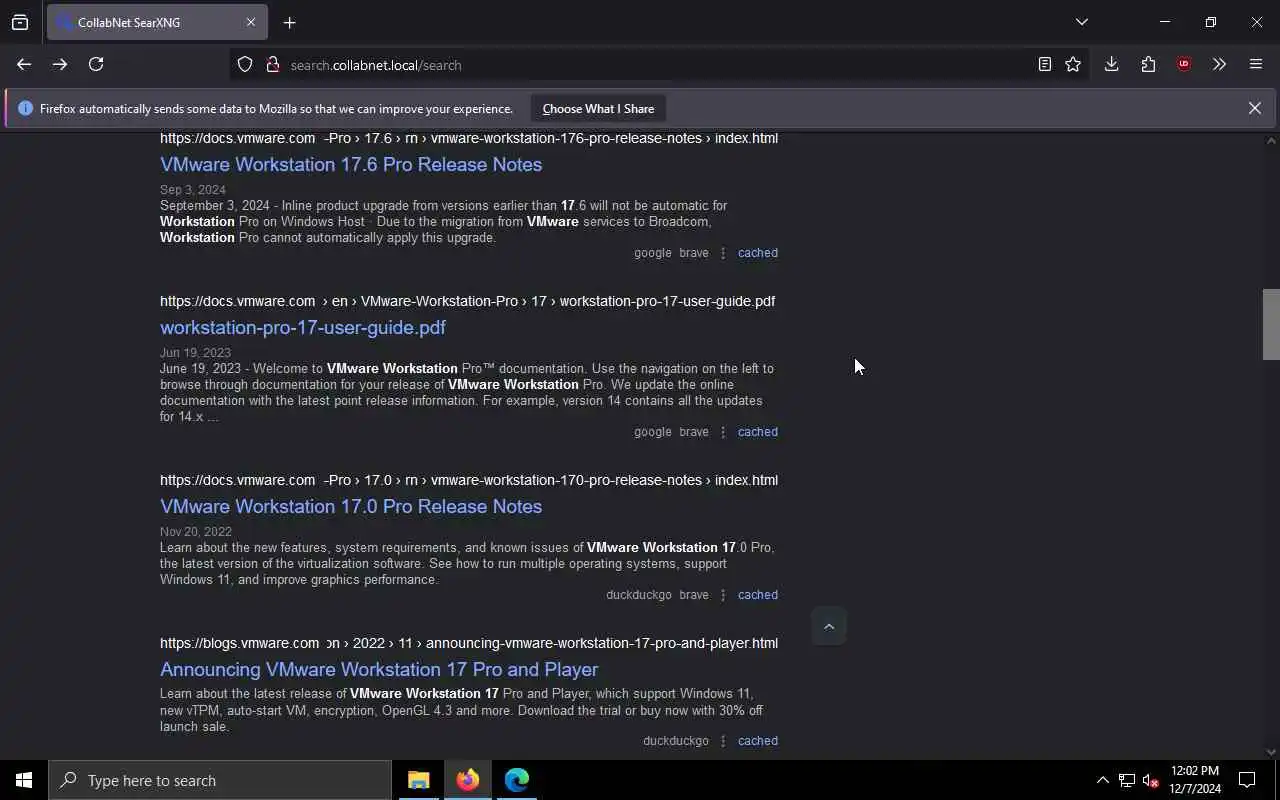Image resolution: width=1280 pixels, height=800 pixels.
Task: Open the Windows Start menu
Action: point(24,780)
